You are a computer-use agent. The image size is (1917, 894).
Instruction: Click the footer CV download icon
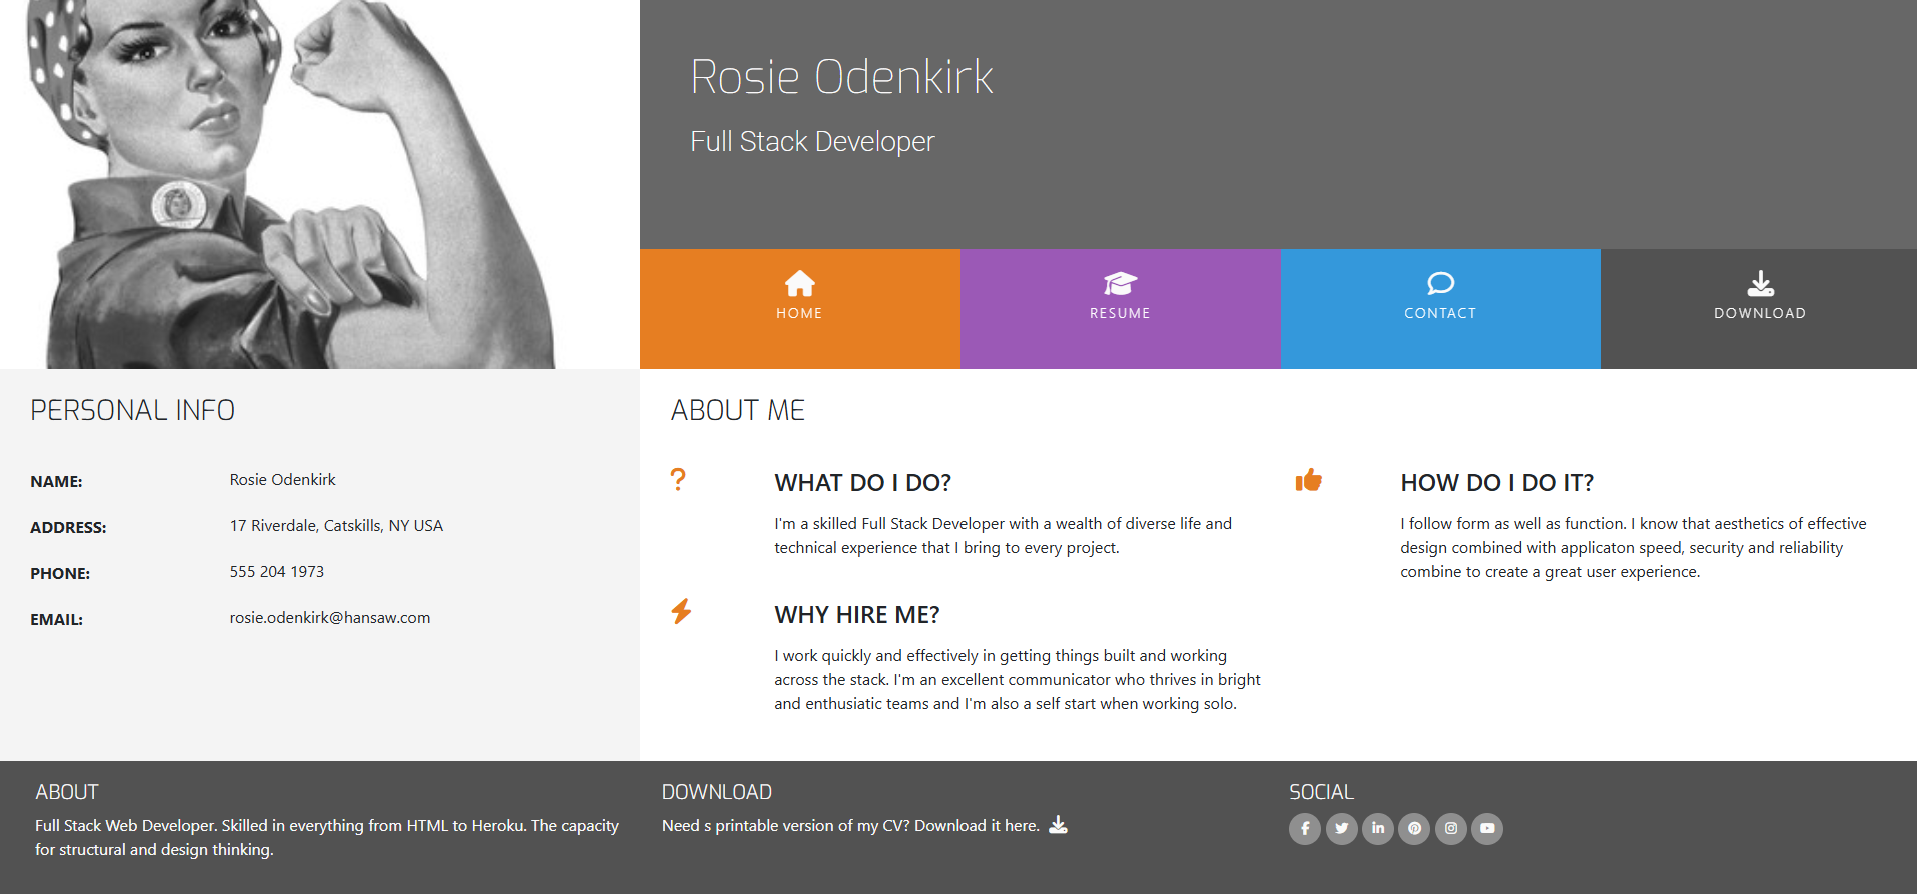tap(1058, 825)
